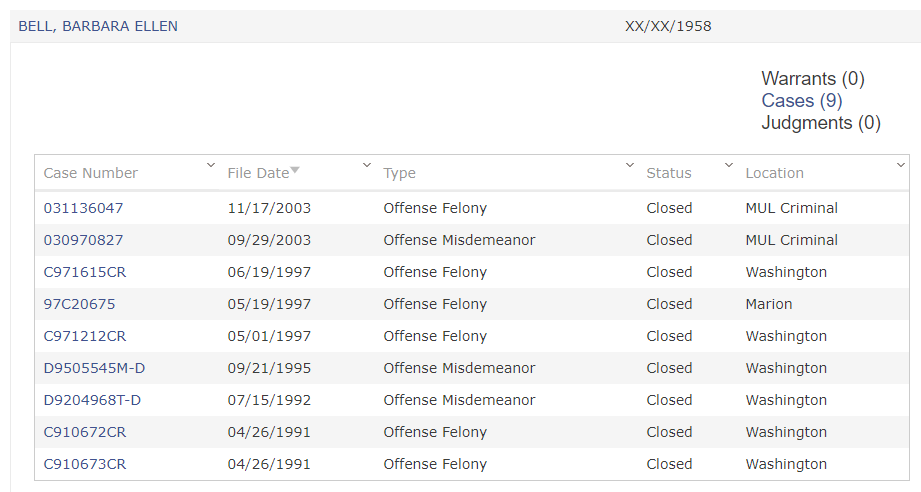Open case C910673CR
Viewport: 921px width, 492px height.
pos(85,464)
